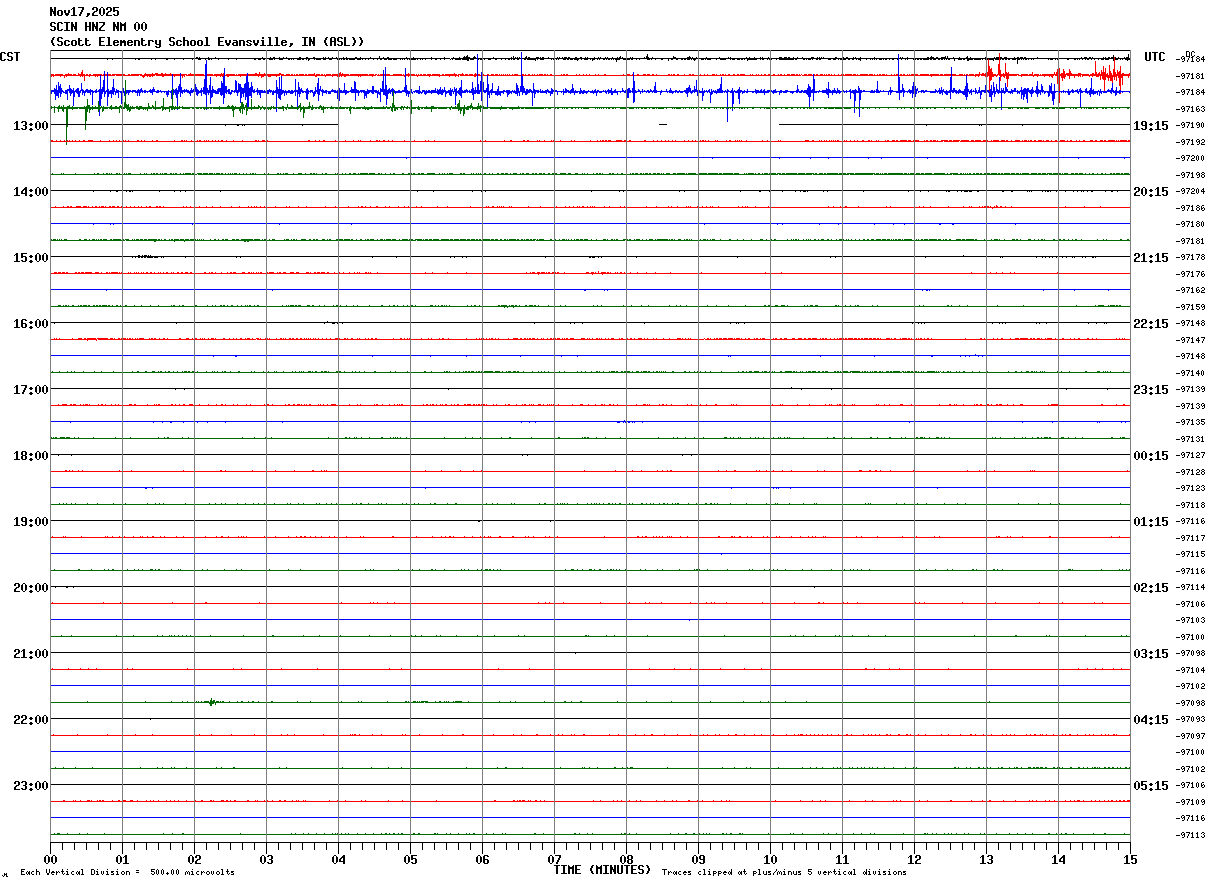
Task: Select the 16:00 CST hour label
Action: pyautogui.click(x=31, y=324)
